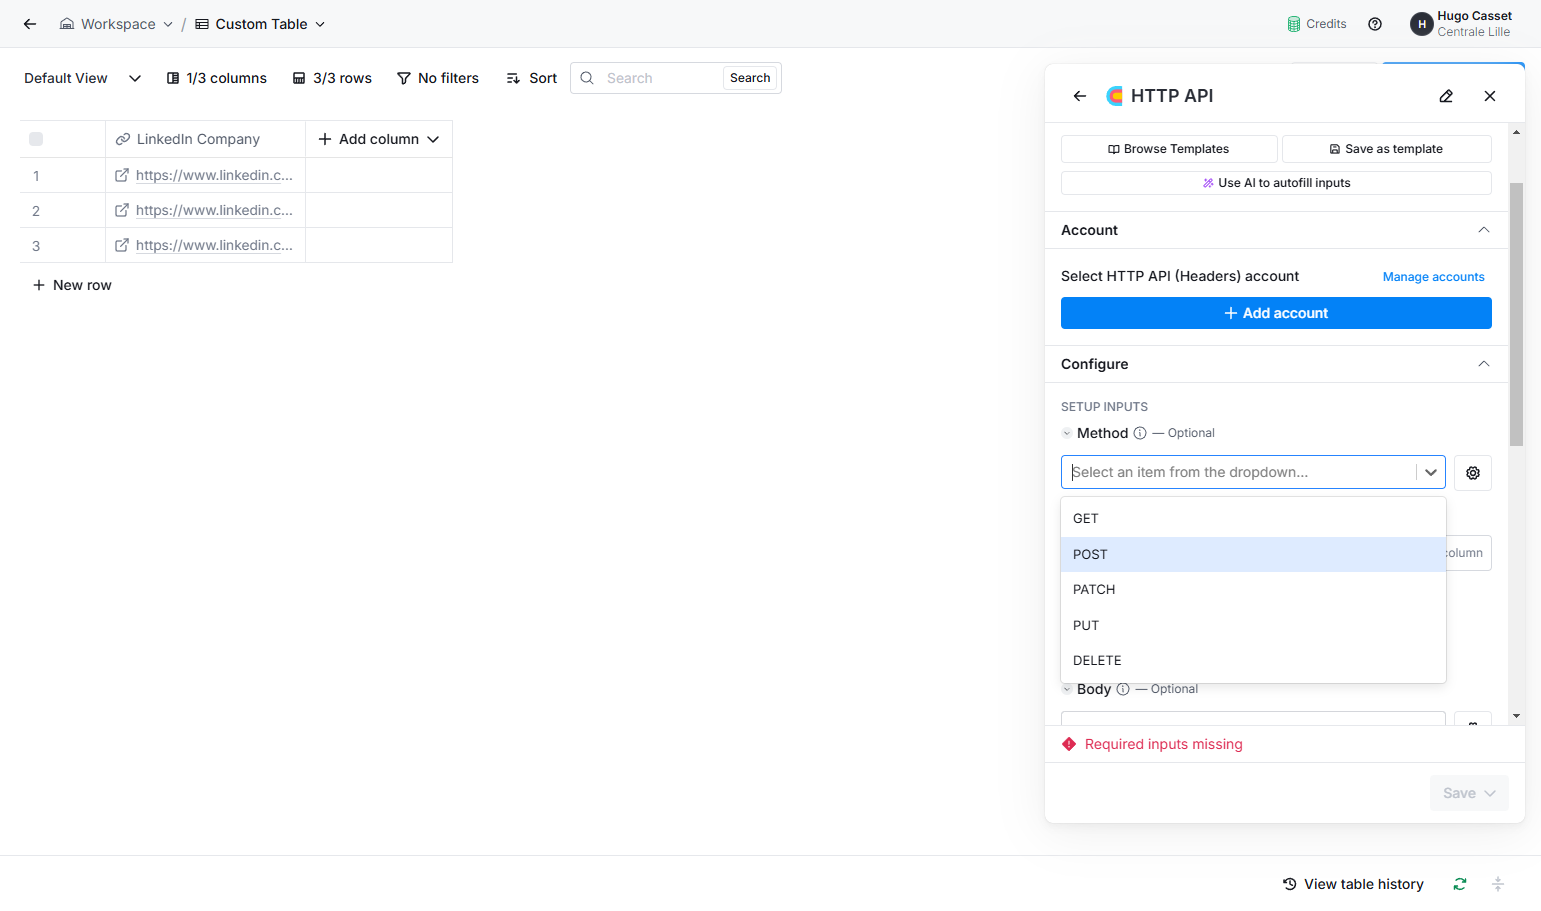This screenshot has height=911, width=1541.
Task: Choose PUT in the method list
Action: coord(1253,625)
